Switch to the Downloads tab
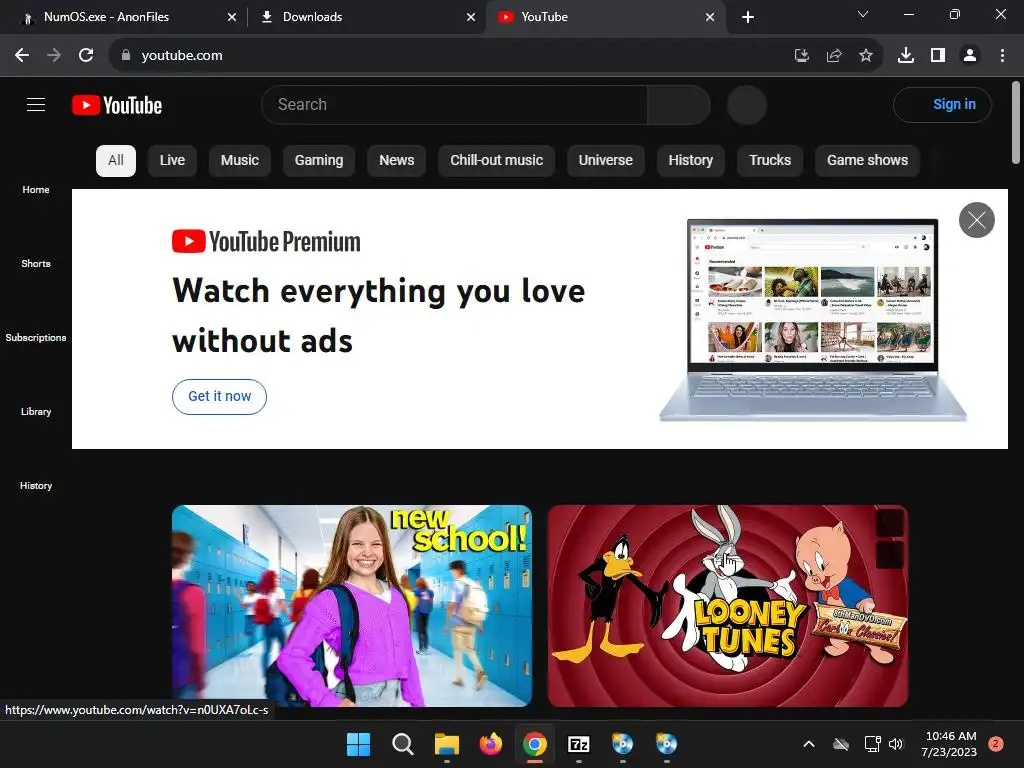 (367, 18)
